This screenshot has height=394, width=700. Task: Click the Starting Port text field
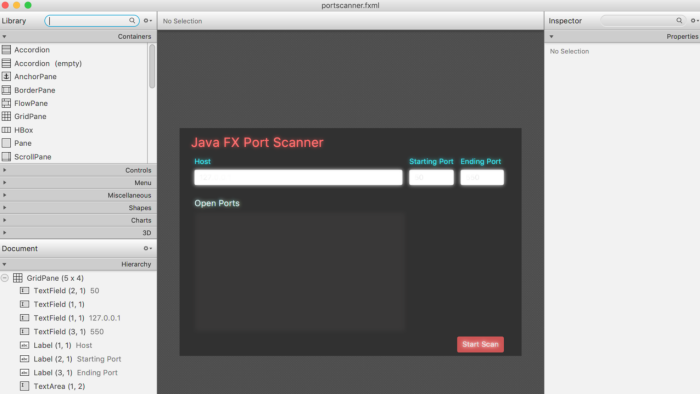point(431,177)
